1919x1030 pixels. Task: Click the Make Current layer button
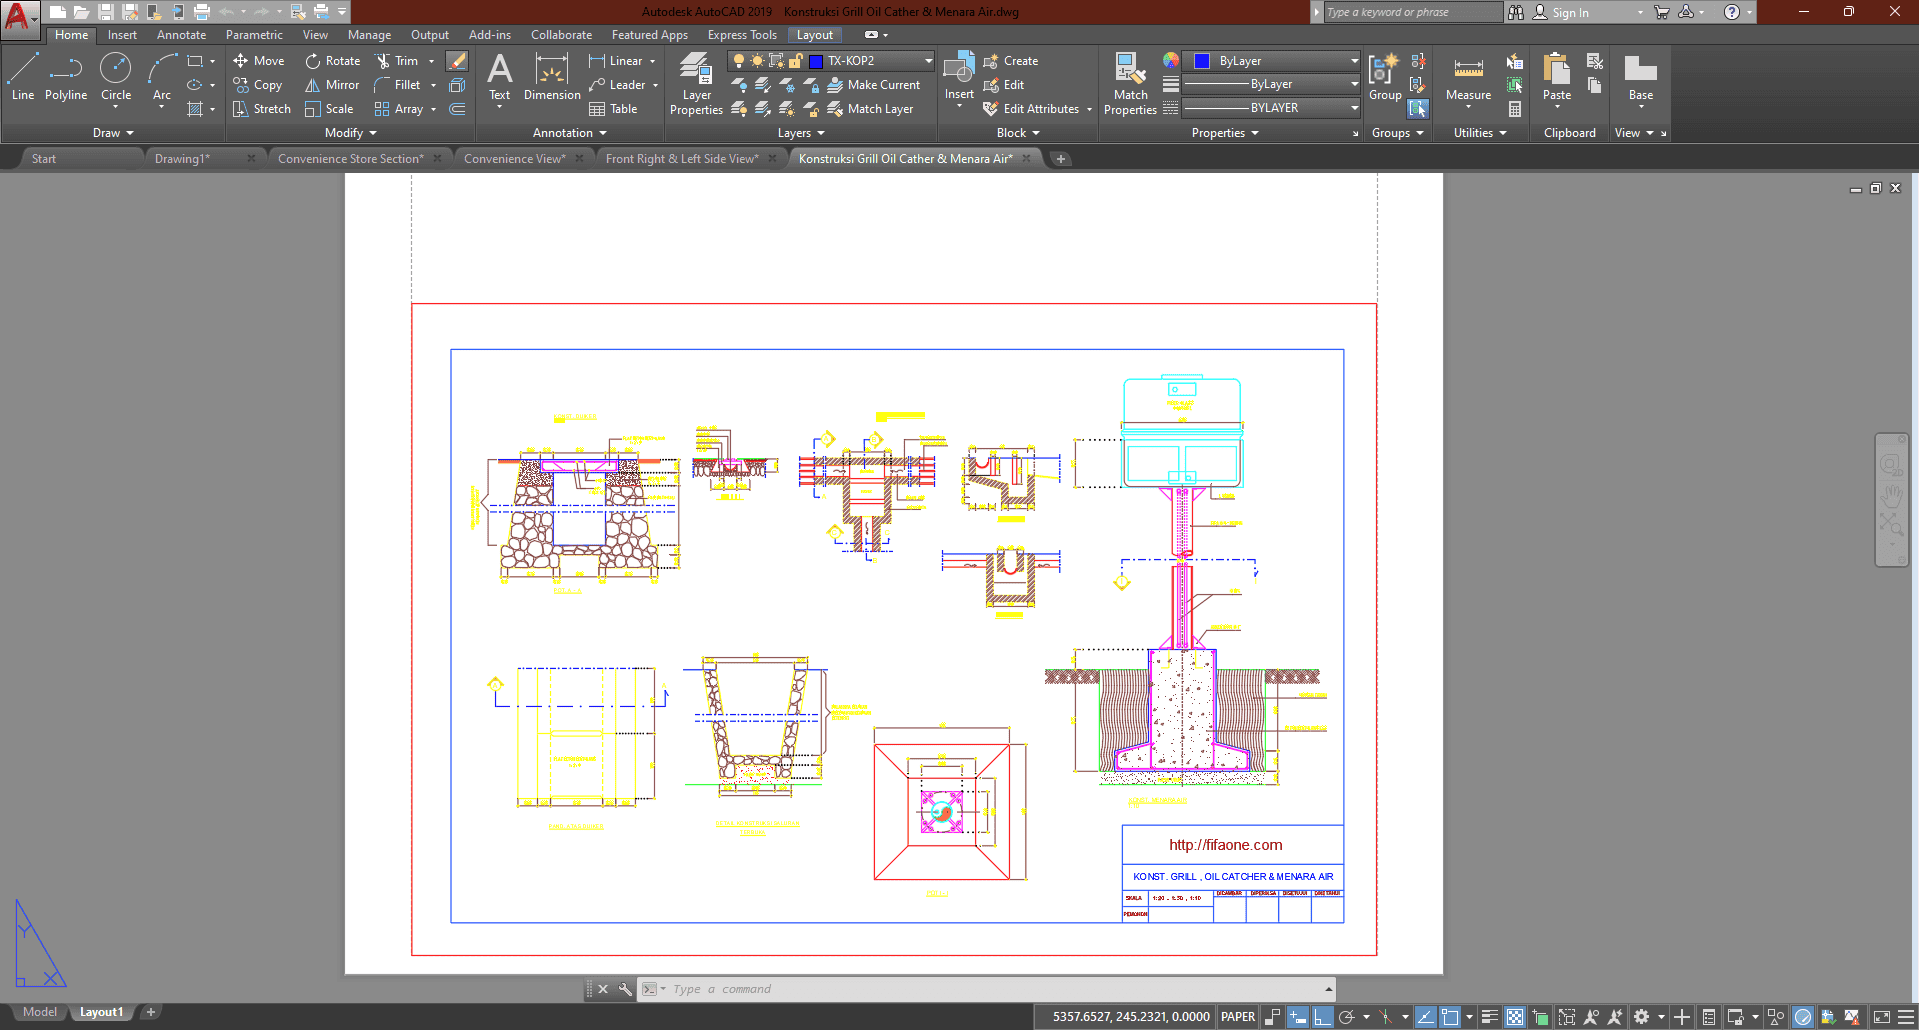[873, 85]
